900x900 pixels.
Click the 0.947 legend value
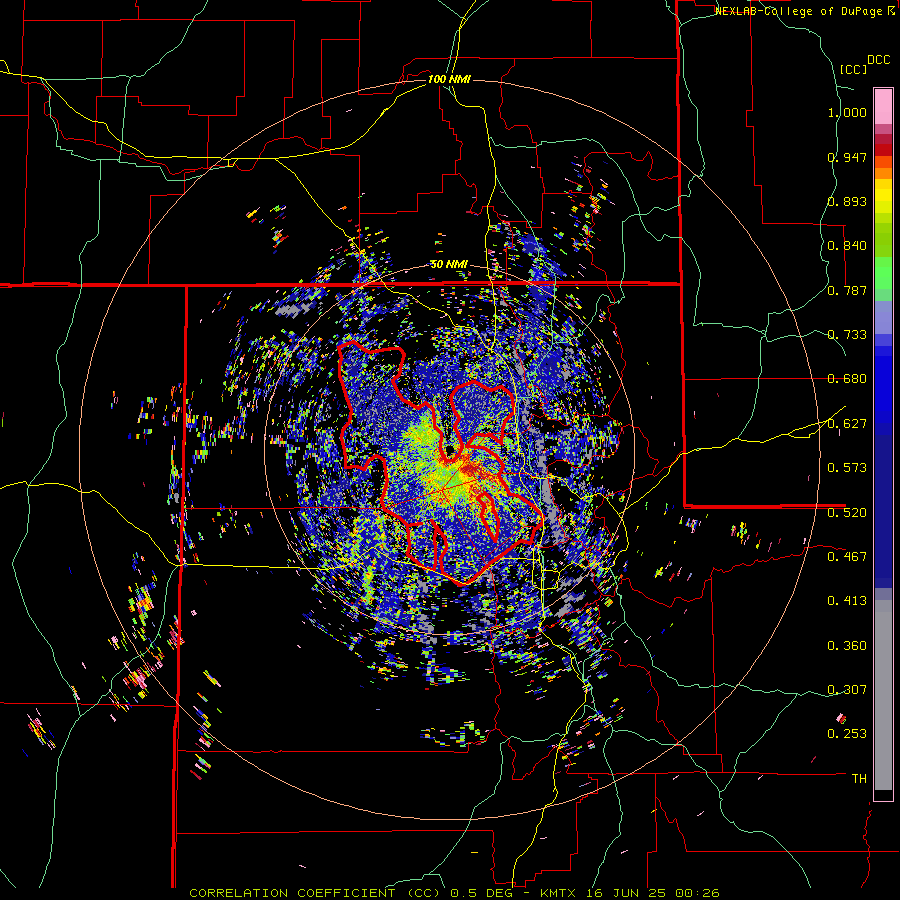847,157
